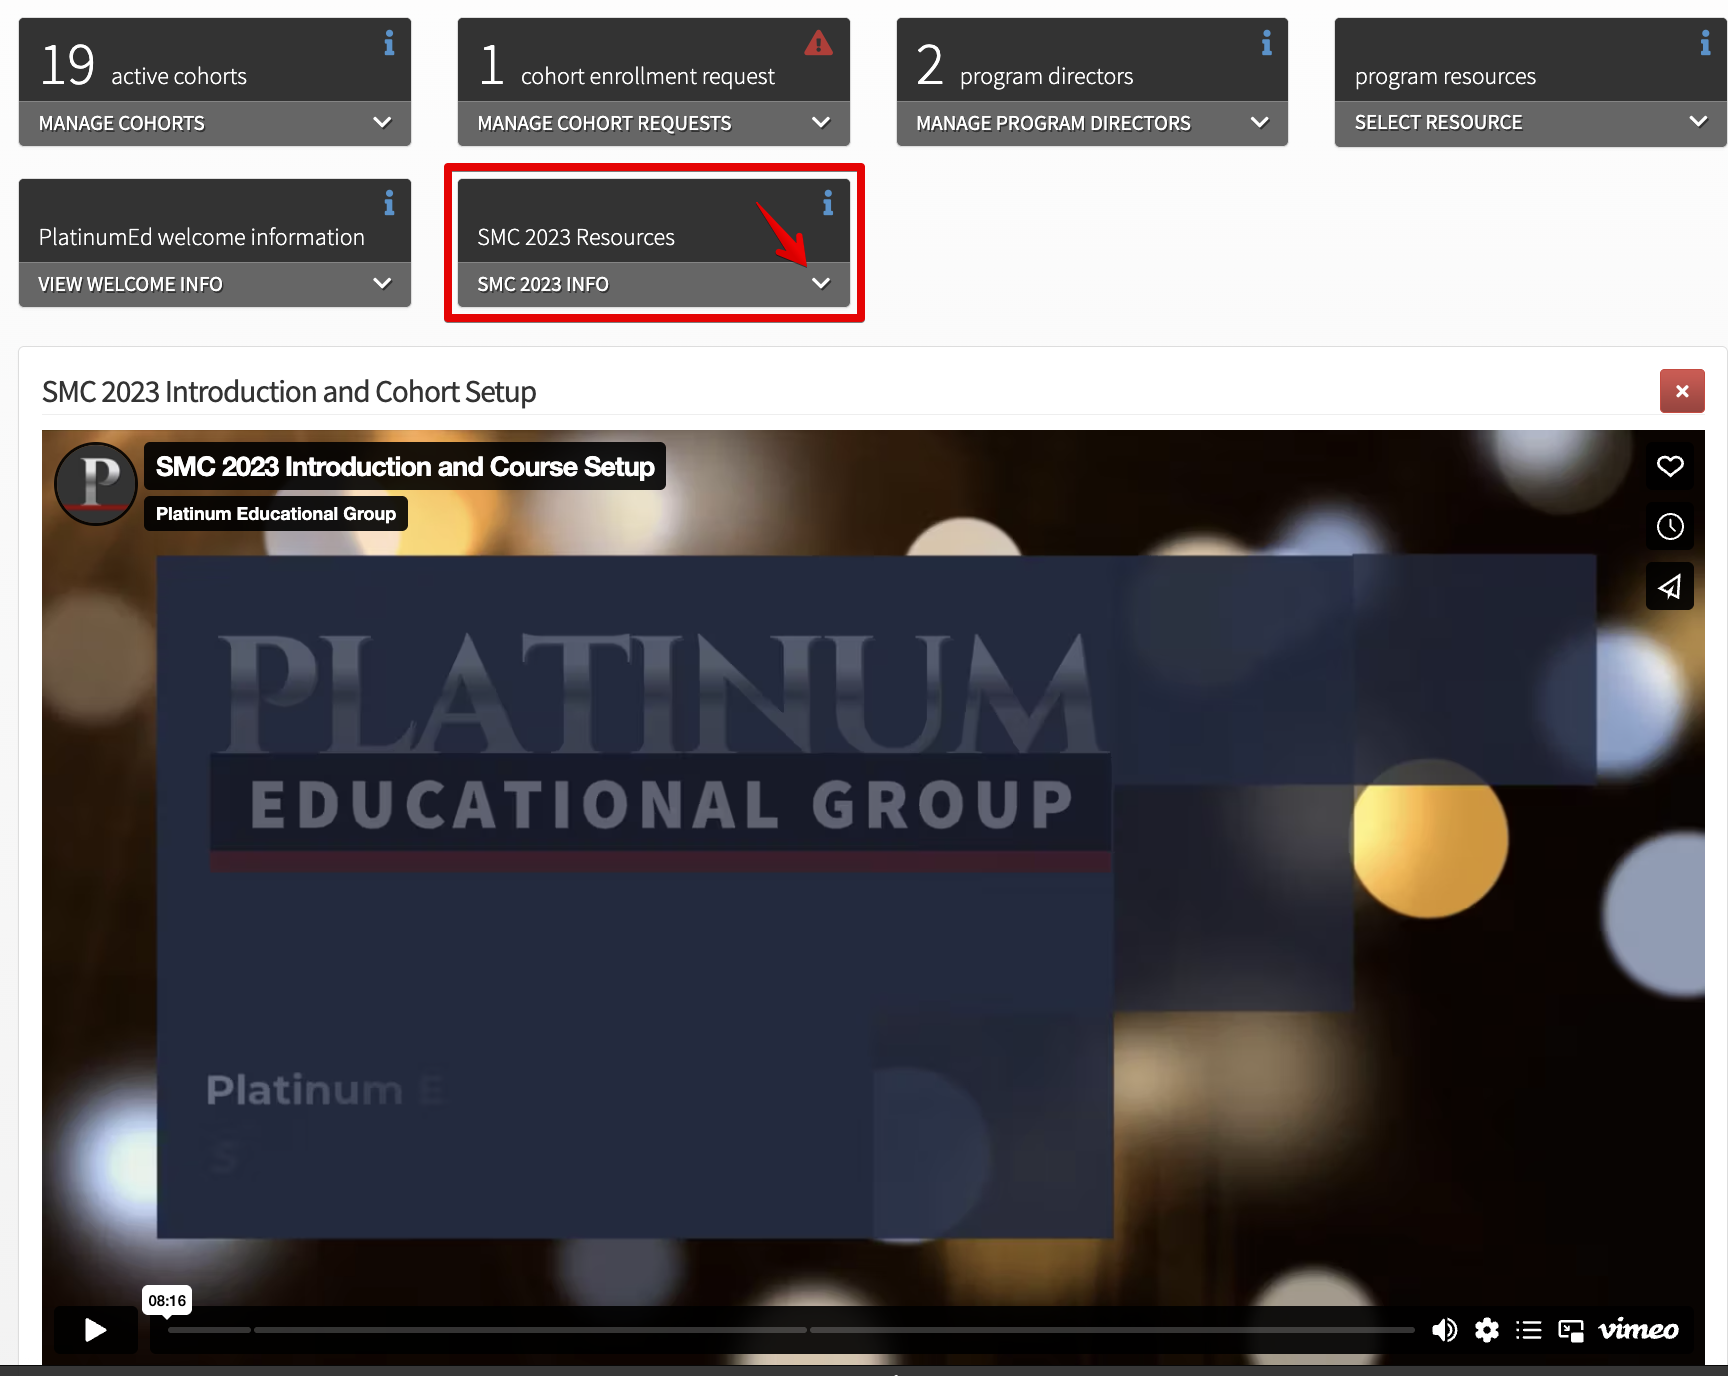Share the video with paper plane icon
The width and height of the screenshot is (1728, 1376).
[1670, 587]
